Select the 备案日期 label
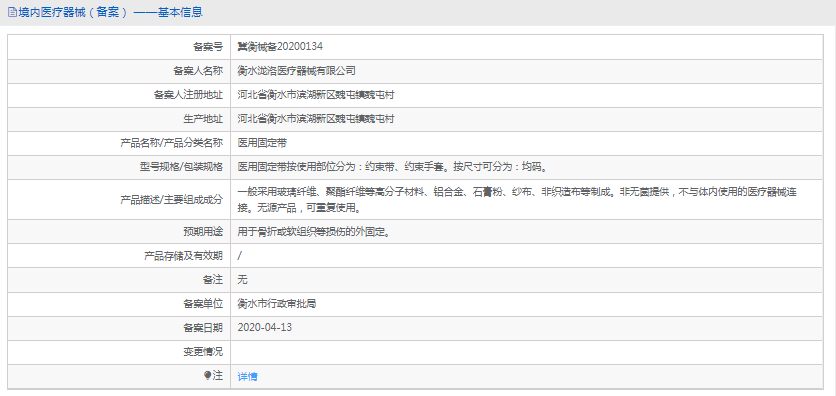836x396 pixels. [x=203, y=327]
